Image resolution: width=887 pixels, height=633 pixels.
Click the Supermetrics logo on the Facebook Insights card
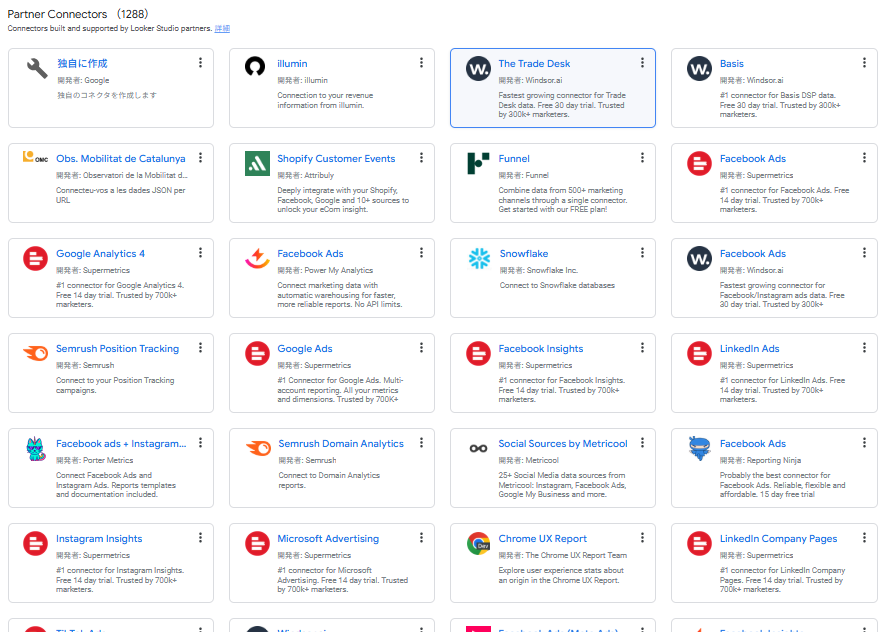[478, 354]
